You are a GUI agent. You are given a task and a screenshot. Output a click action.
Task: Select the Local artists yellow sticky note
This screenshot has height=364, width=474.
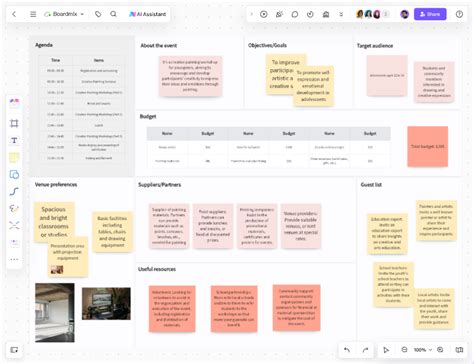click(434, 309)
